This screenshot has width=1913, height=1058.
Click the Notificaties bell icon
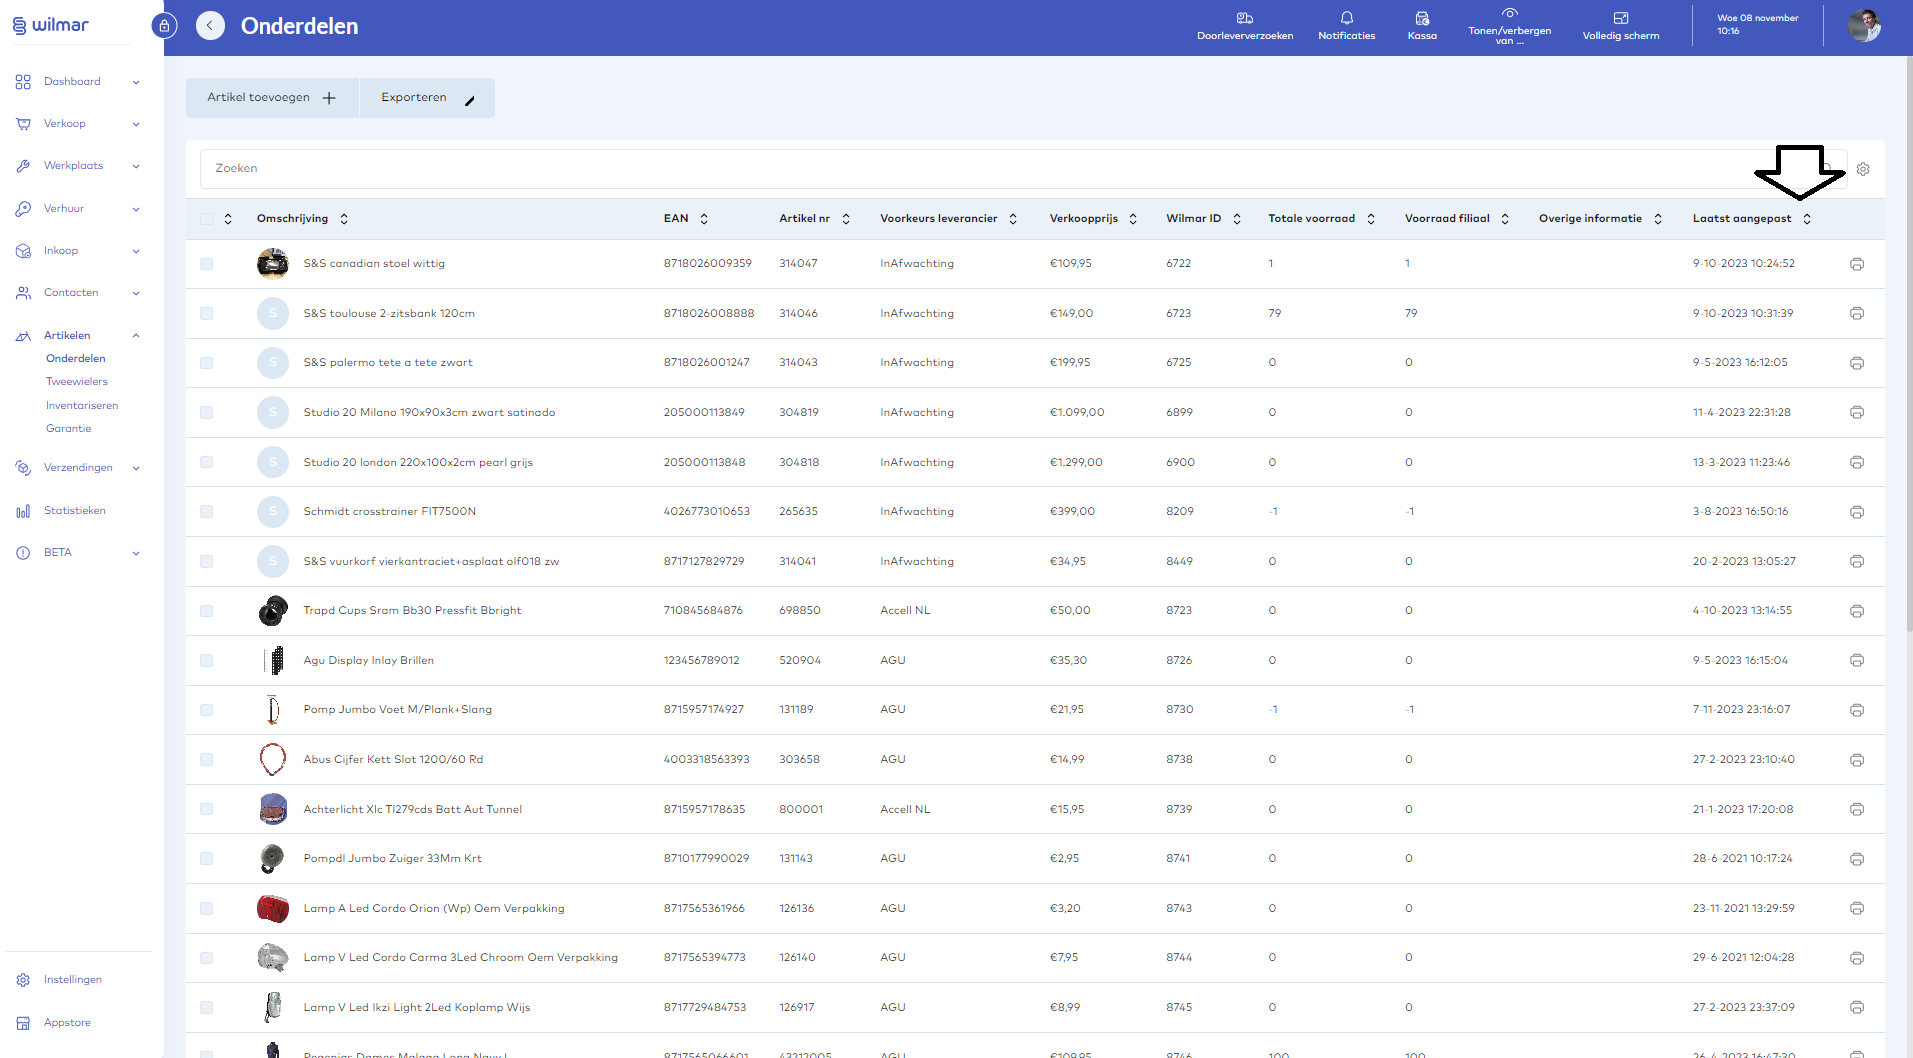coord(1346,18)
